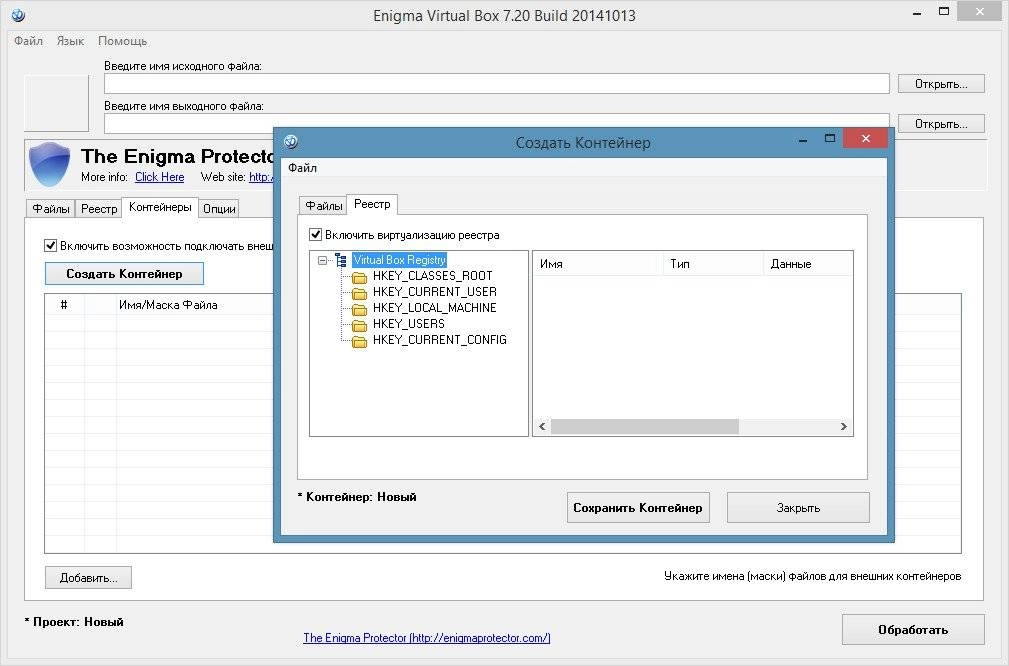Screen dimensions: 1009x666
Task: Select the 'HKEY_CURRENT_USER' tree label
Action: pyautogui.click(x=434, y=292)
